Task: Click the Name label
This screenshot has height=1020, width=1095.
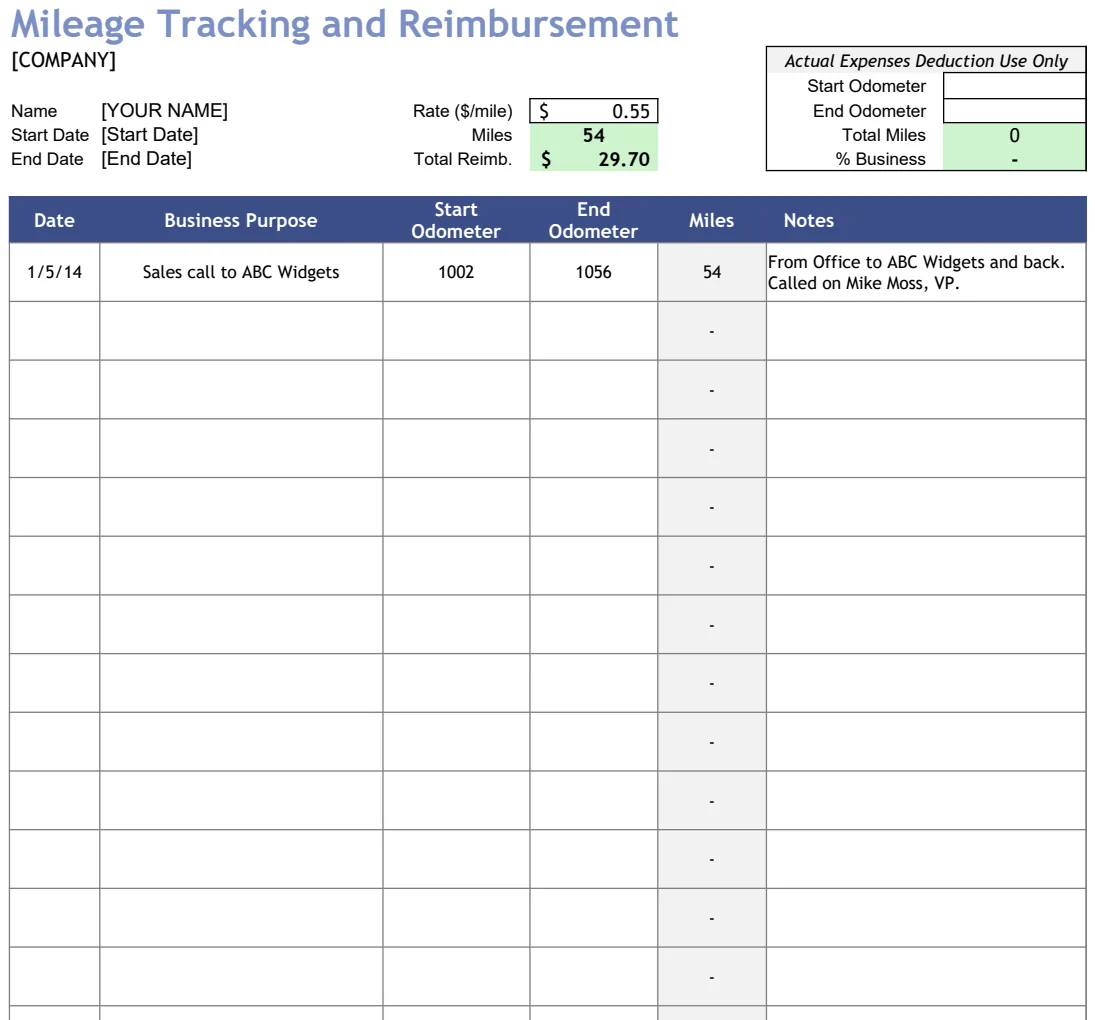Action: pos(34,111)
